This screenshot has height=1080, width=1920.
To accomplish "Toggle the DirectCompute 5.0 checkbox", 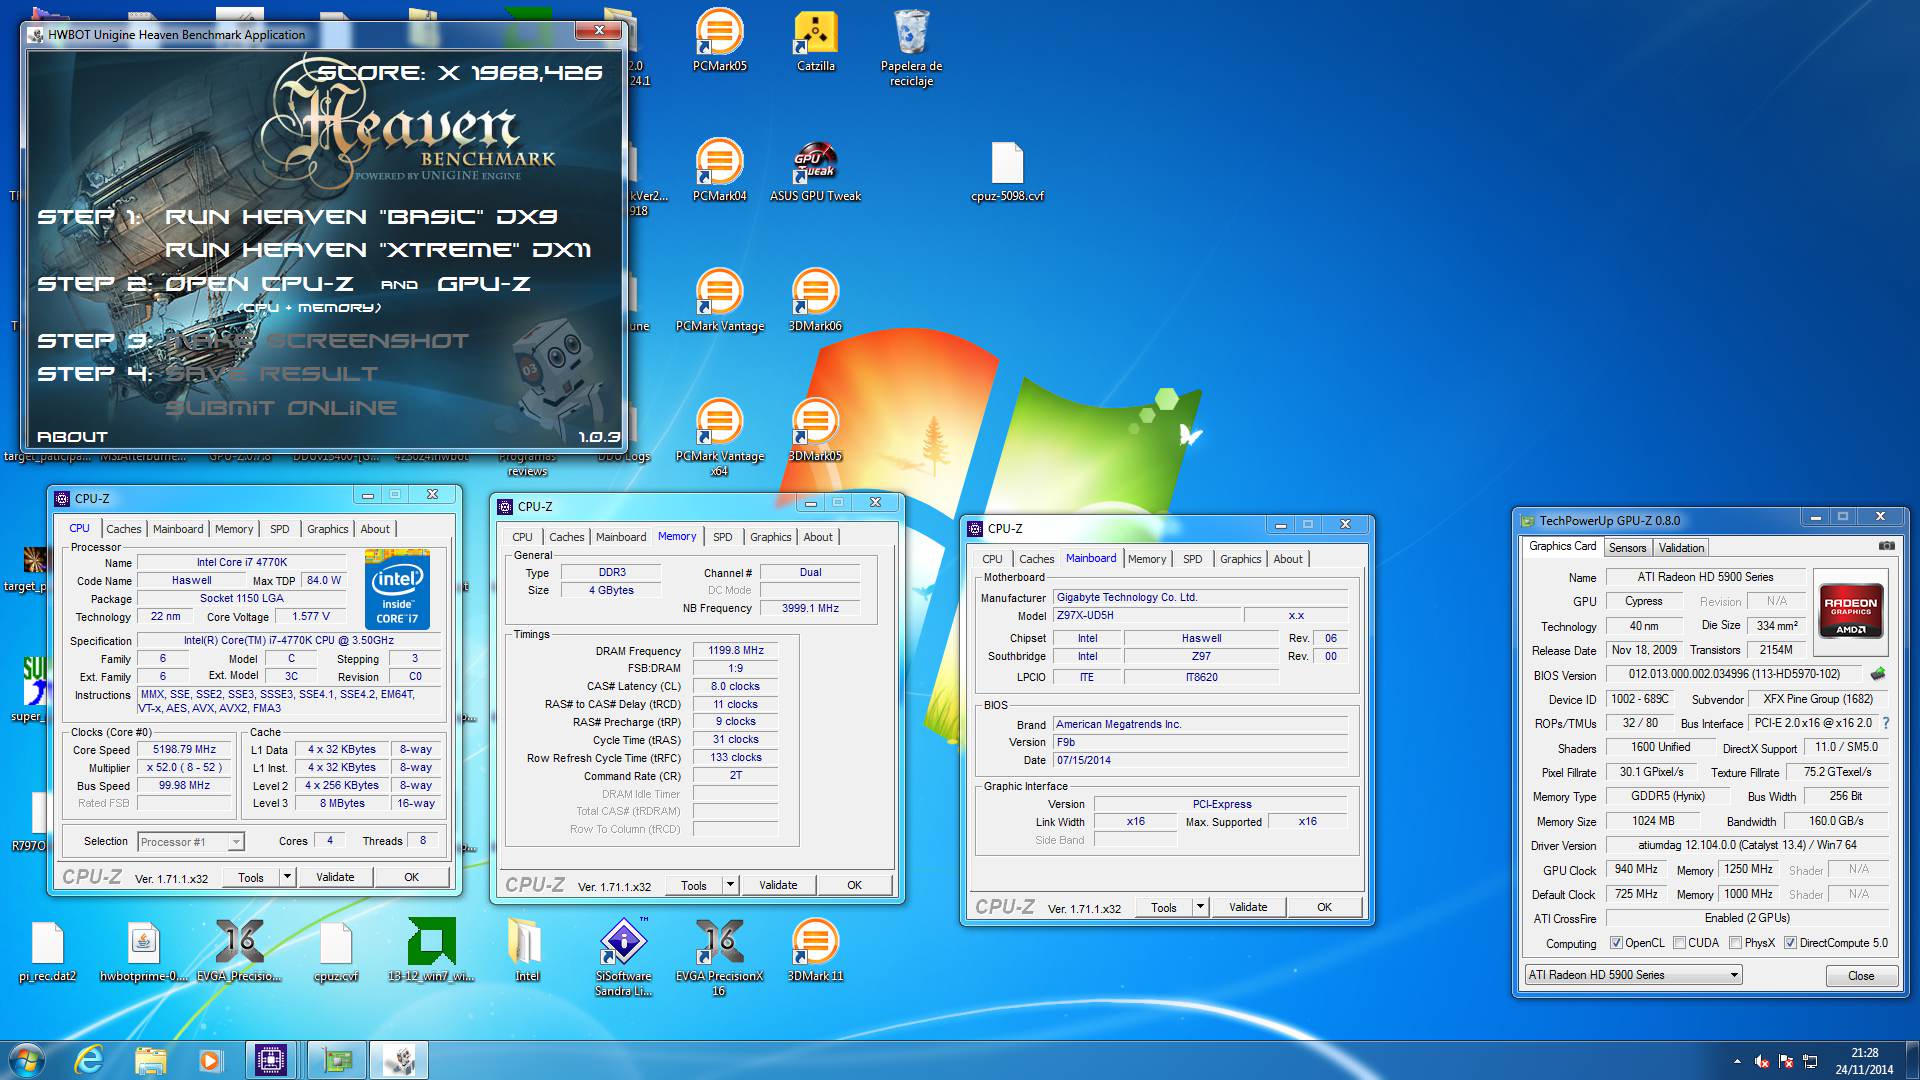I will coord(1791,943).
